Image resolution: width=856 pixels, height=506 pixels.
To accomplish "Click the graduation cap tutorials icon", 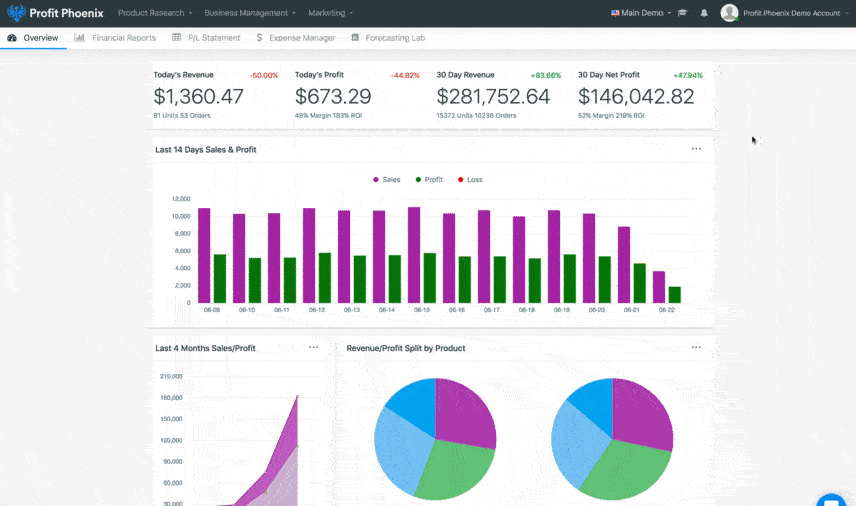I will [x=683, y=13].
